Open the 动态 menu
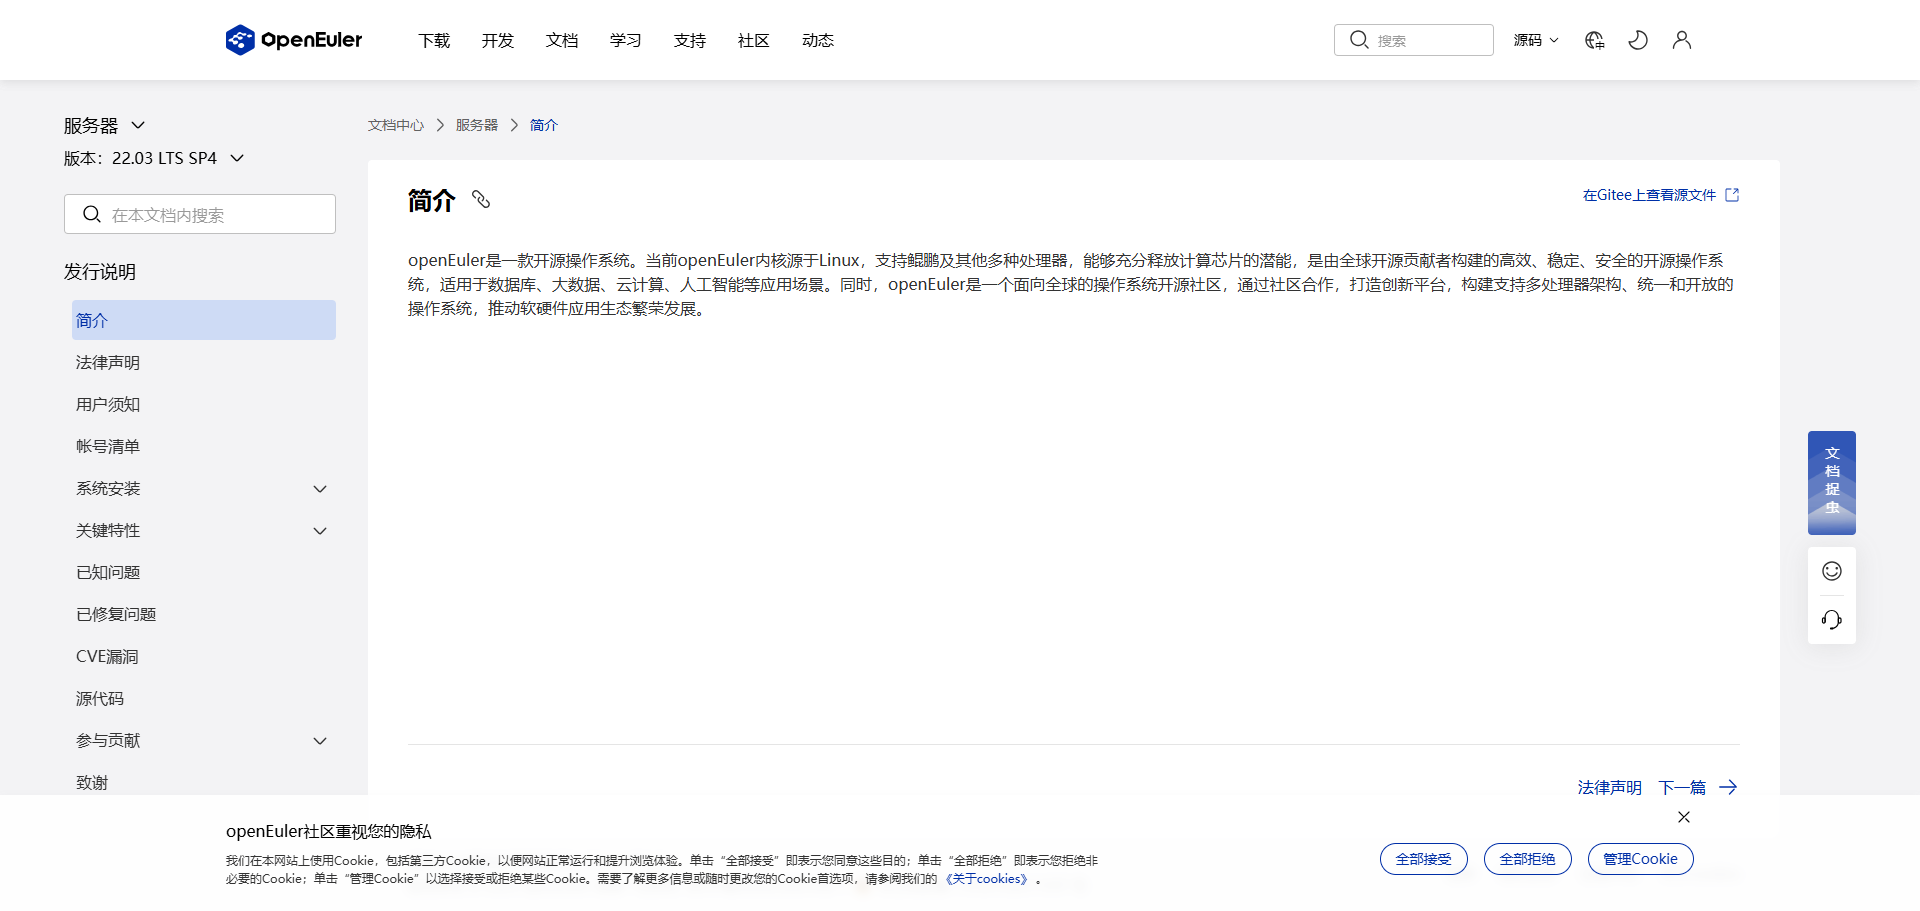This screenshot has height=911, width=1920. click(x=818, y=40)
